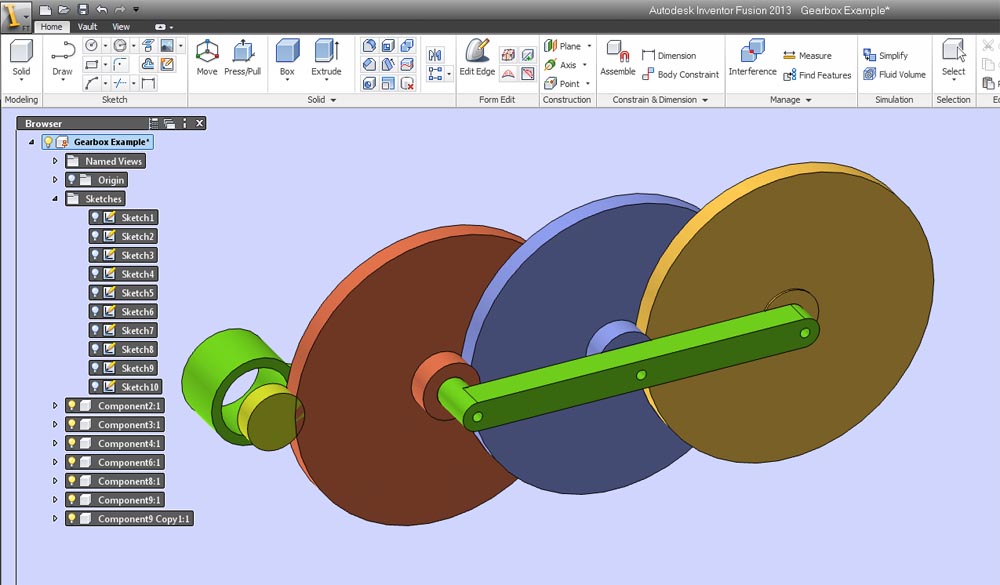Click the Undo arrow in quick access toolbar
Screen dimensions: 1000x585
tap(101, 10)
